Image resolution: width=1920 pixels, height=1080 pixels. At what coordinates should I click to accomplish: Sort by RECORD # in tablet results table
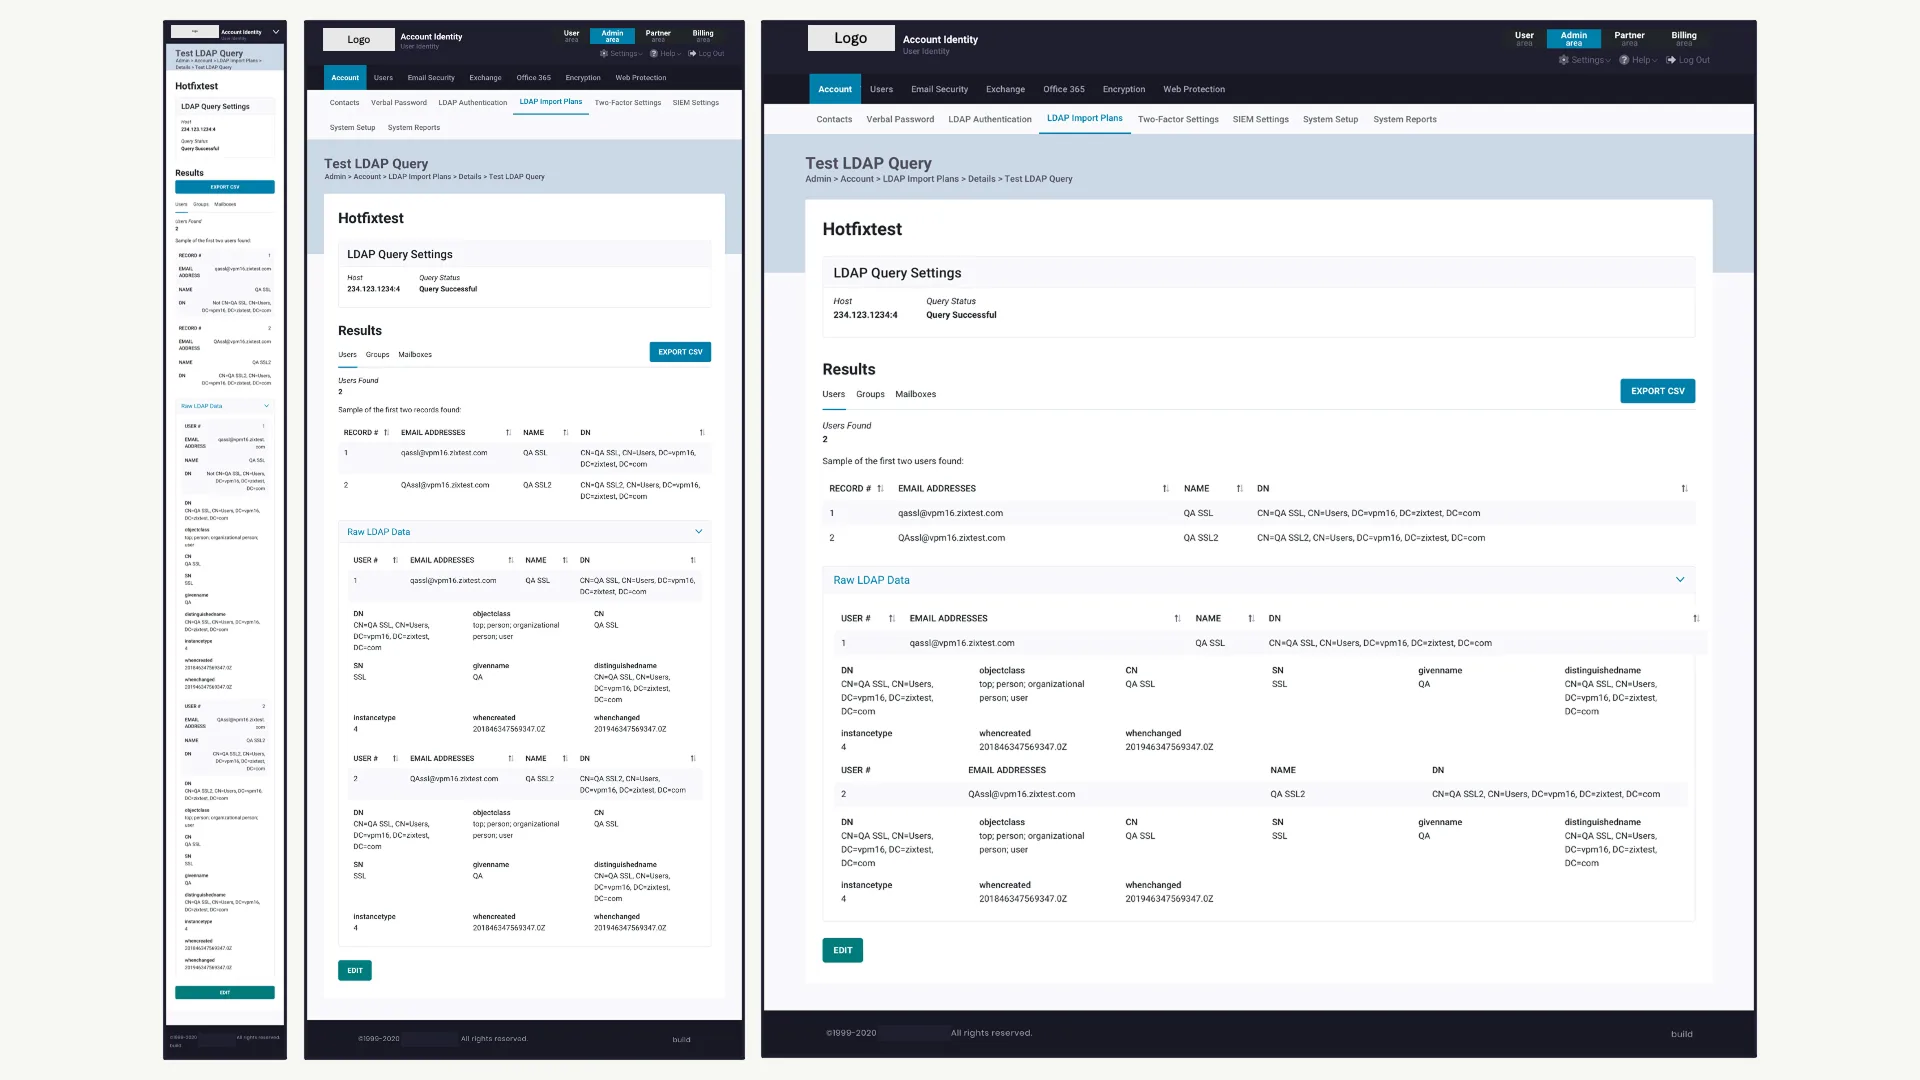click(x=387, y=433)
